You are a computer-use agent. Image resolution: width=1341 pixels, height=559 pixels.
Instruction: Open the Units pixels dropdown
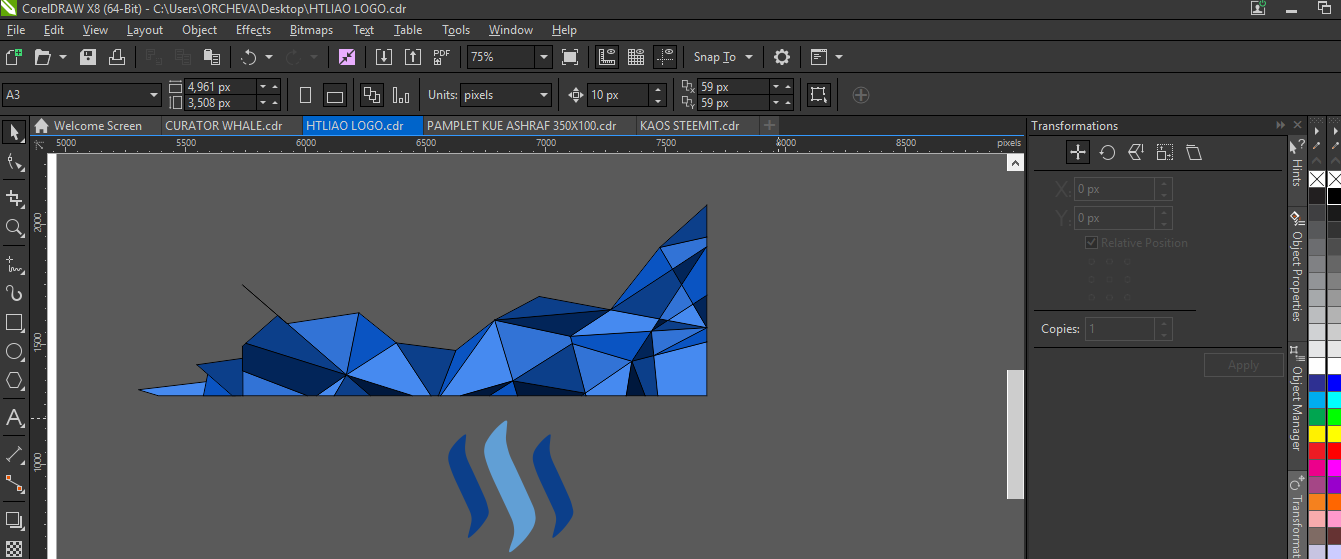click(544, 95)
